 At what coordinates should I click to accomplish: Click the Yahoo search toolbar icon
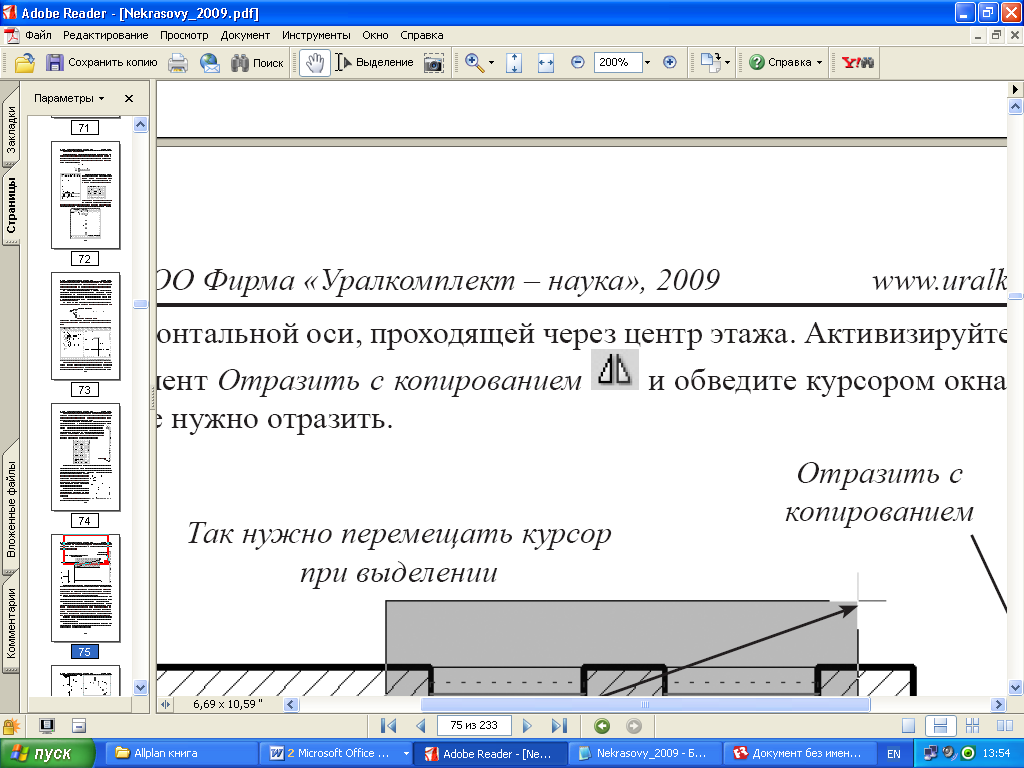click(x=857, y=63)
